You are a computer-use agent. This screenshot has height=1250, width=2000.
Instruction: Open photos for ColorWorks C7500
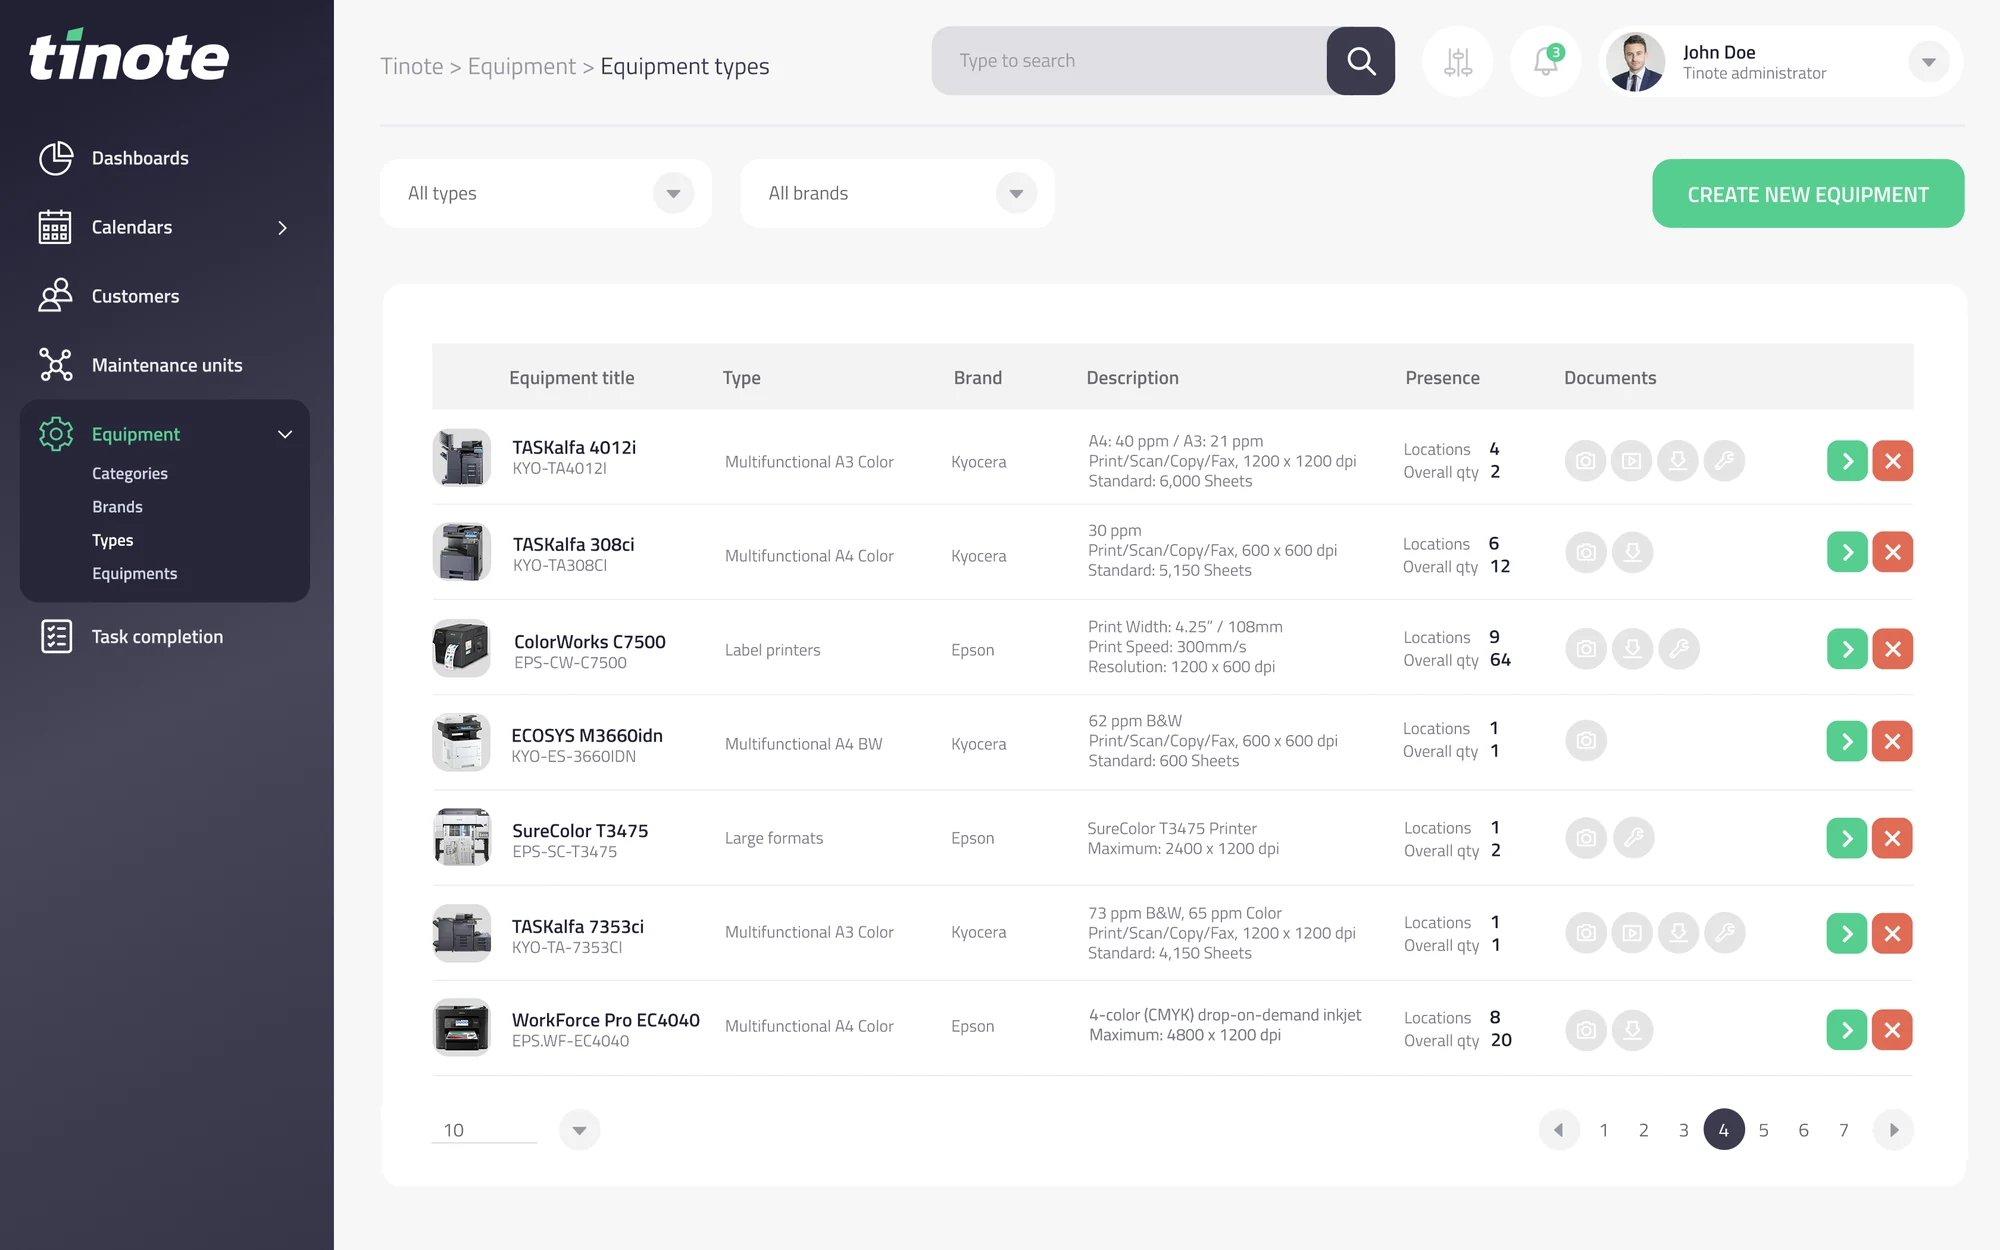[x=1586, y=649]
